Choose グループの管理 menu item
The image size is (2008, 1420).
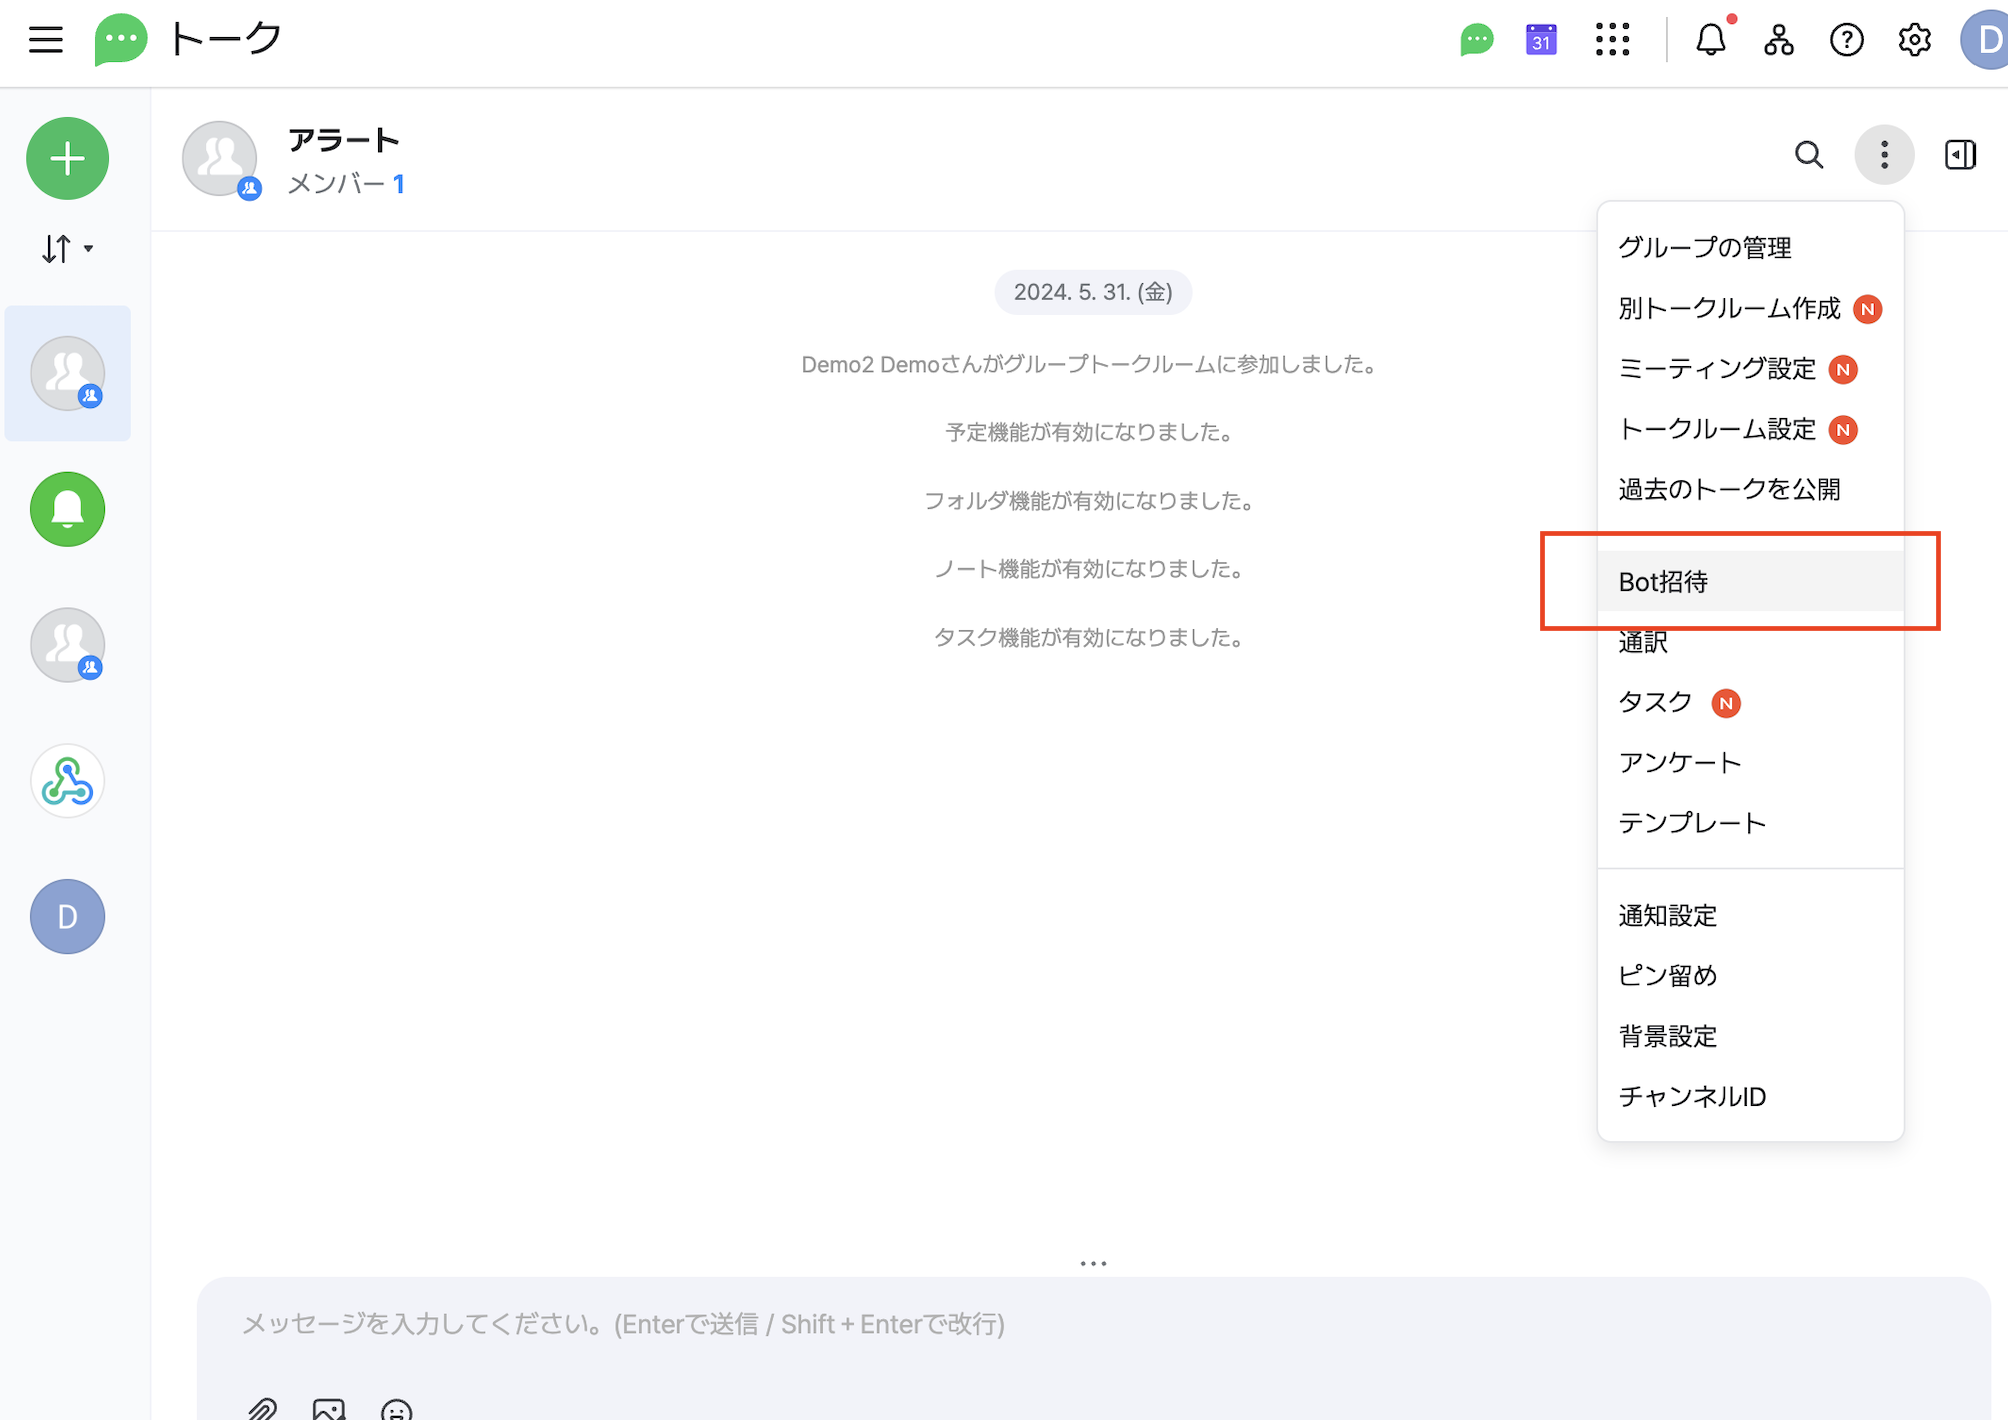[1704, 248]
